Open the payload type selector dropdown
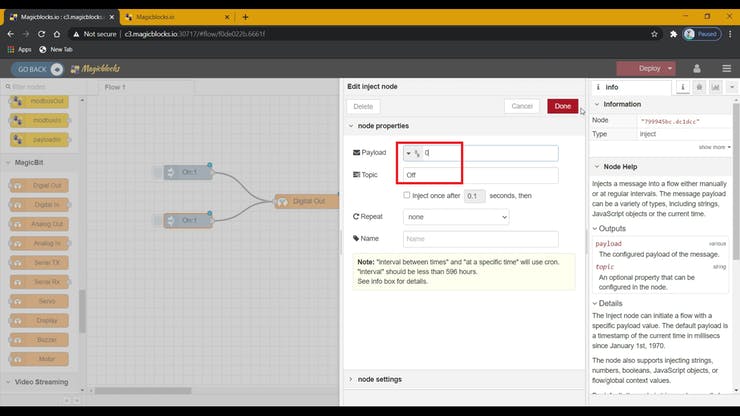The width and height of the screenshot is (740, 416). 412,153
